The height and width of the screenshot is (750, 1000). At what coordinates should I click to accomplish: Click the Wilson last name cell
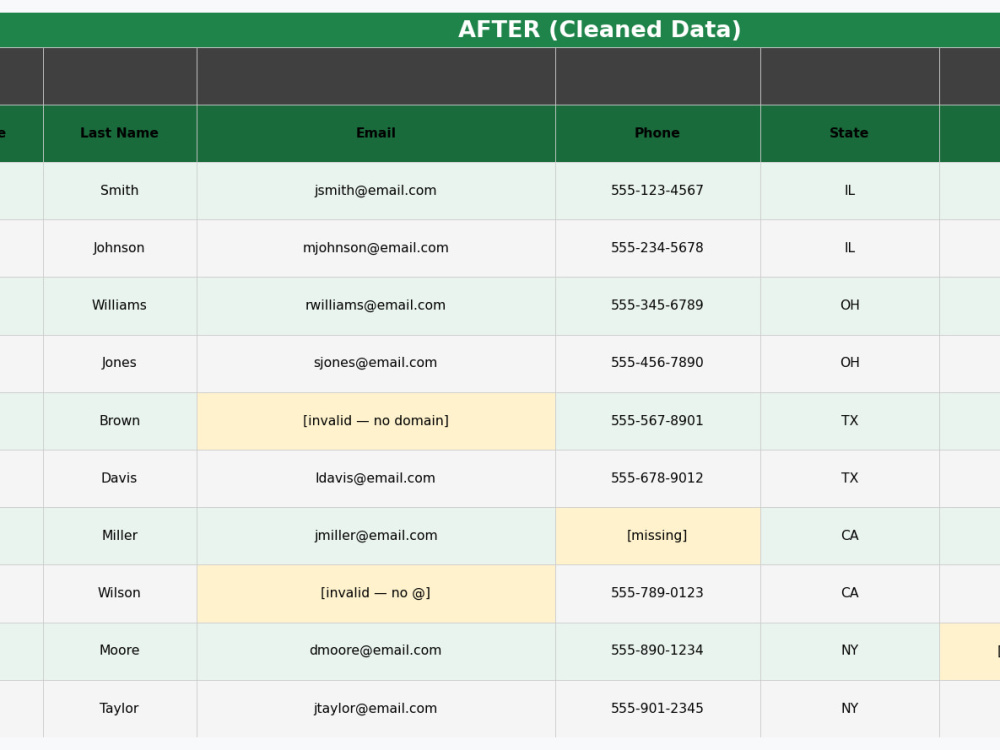point(120,593)
